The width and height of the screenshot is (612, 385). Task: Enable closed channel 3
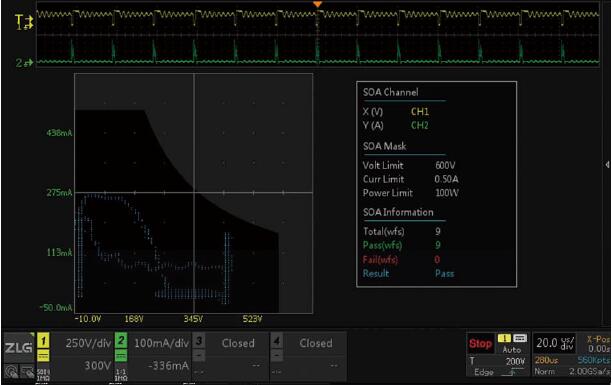point(230,356)
